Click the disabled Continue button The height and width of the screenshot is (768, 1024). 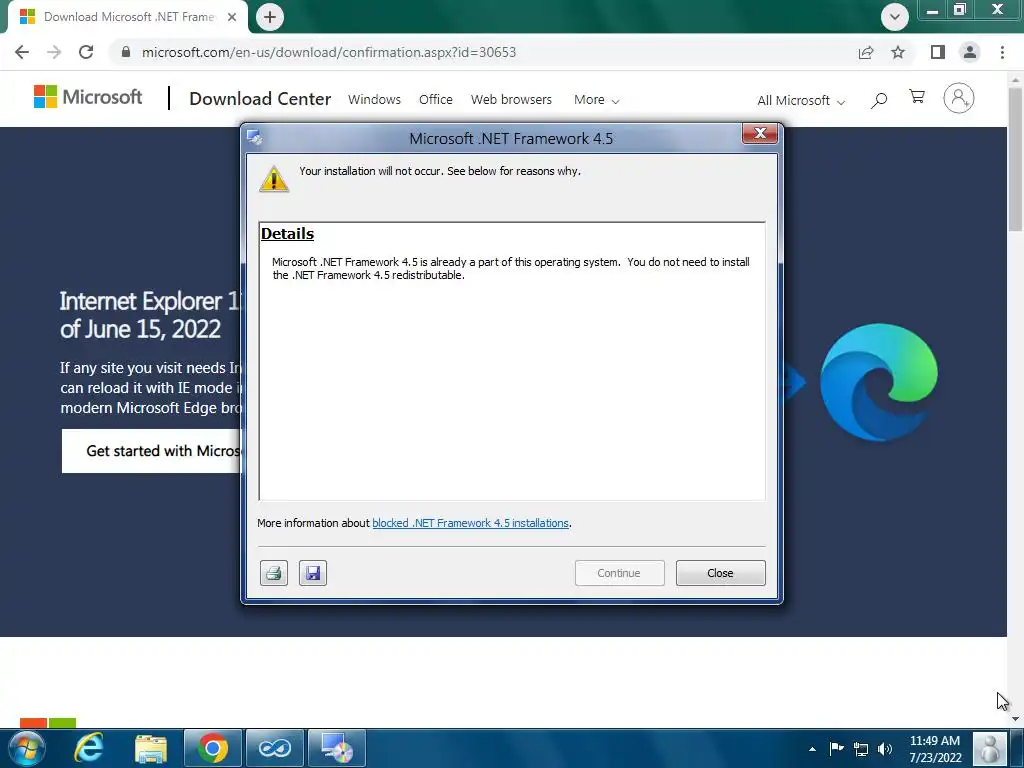(619, 573)
